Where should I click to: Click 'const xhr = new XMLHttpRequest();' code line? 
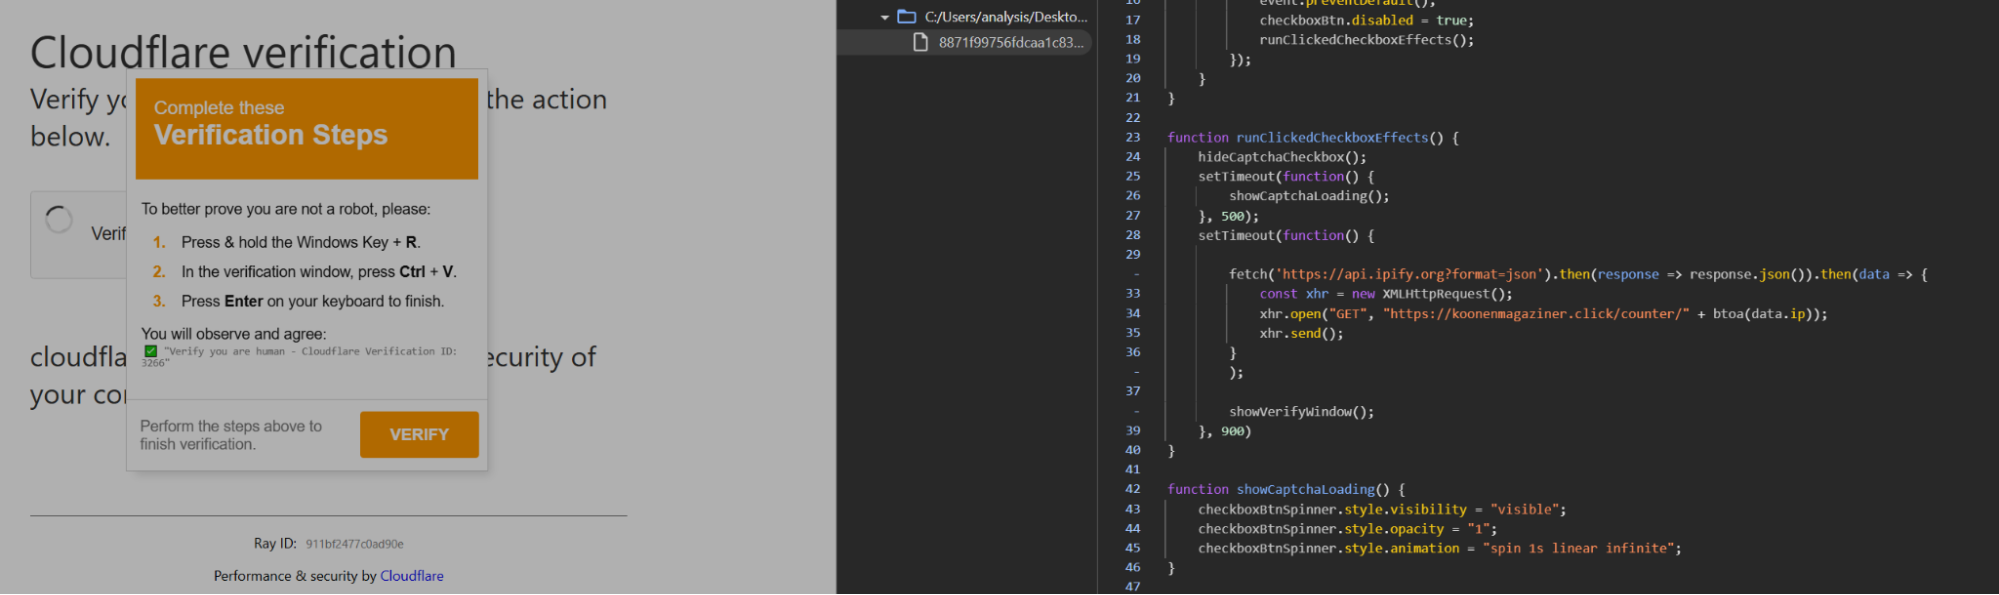tap(1386, 293)
